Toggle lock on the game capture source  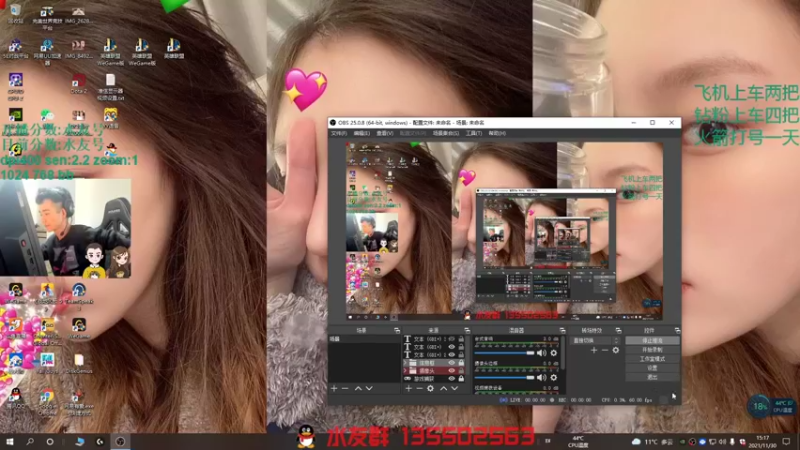pos(461,379)
